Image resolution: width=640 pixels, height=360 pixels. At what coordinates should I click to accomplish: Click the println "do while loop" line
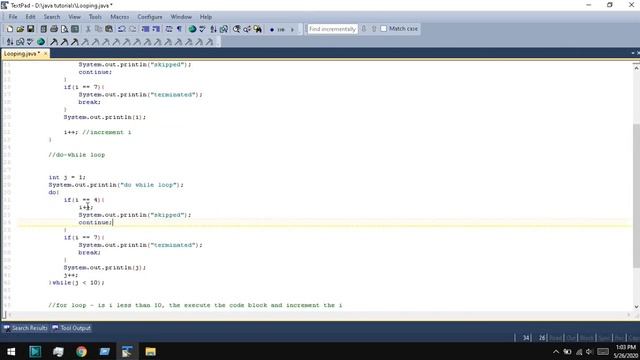click(116, 185)
